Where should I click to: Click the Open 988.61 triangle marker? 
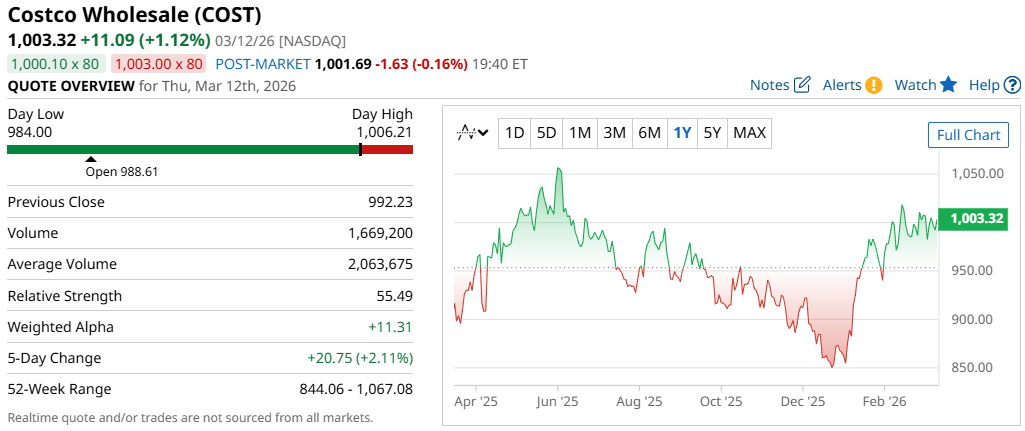pyautogui.click(x=91, y=158)
